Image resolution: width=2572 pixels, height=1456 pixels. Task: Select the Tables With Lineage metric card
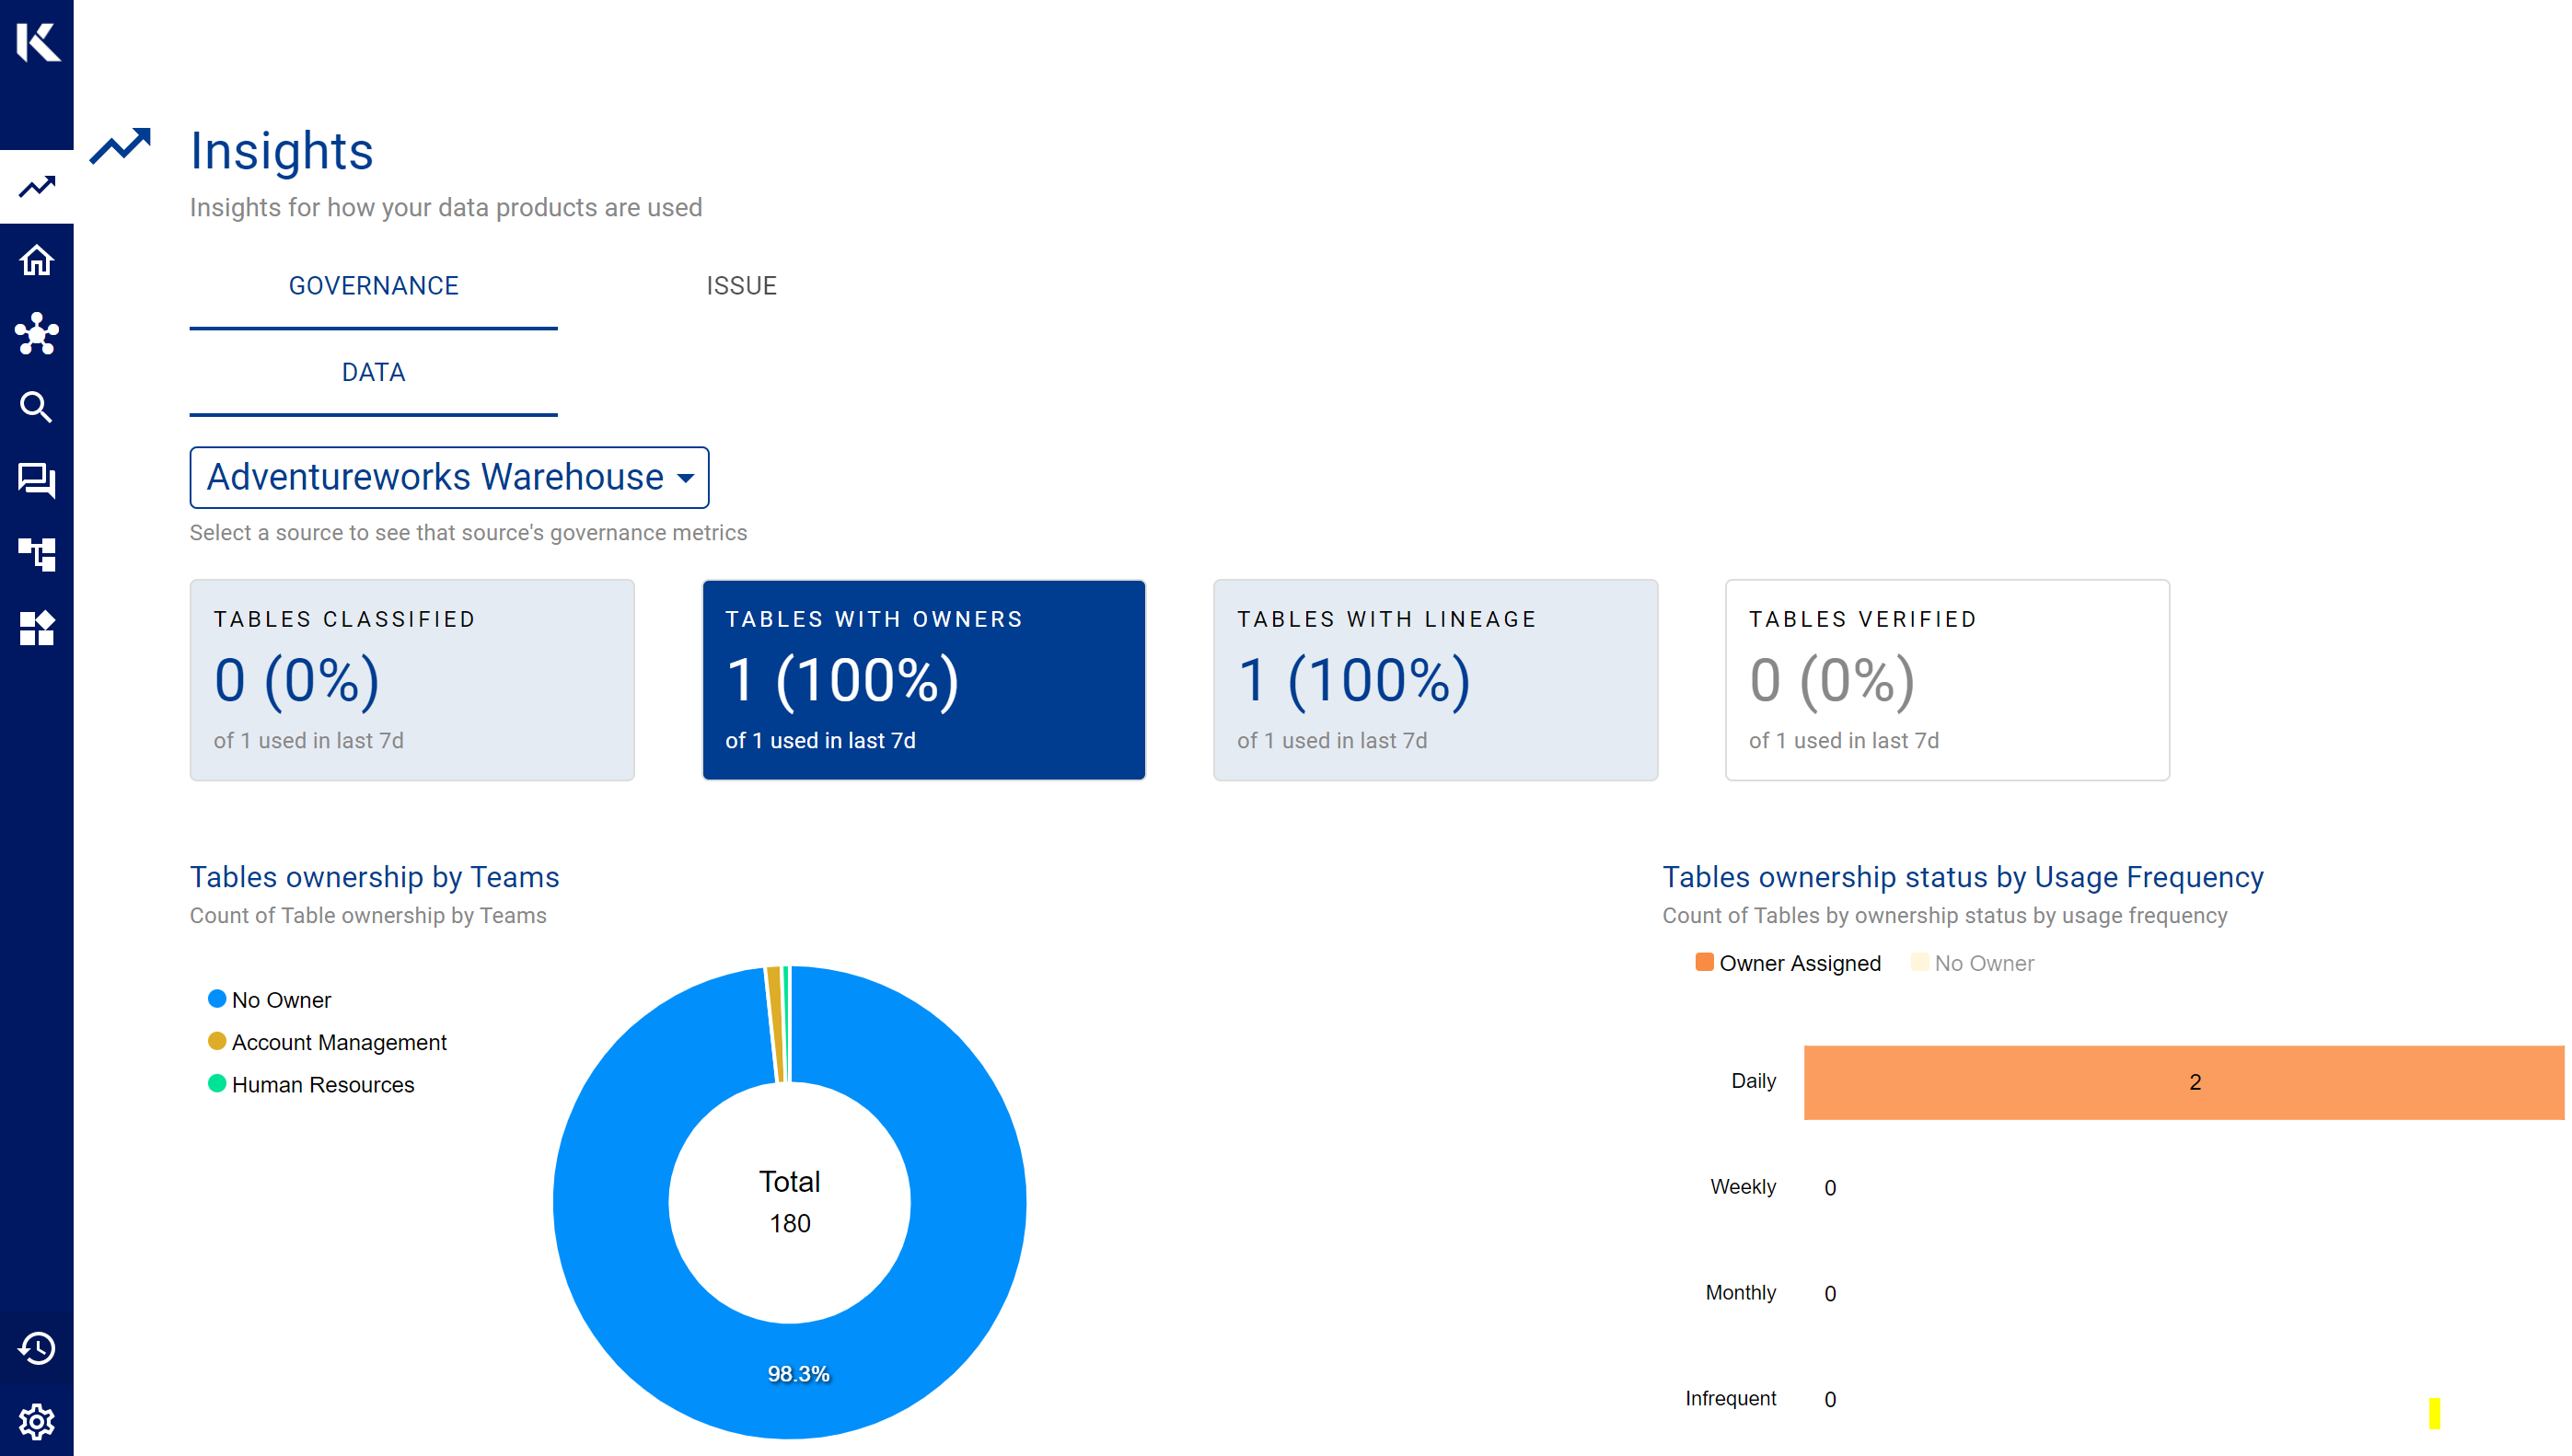click(1436, 680)
